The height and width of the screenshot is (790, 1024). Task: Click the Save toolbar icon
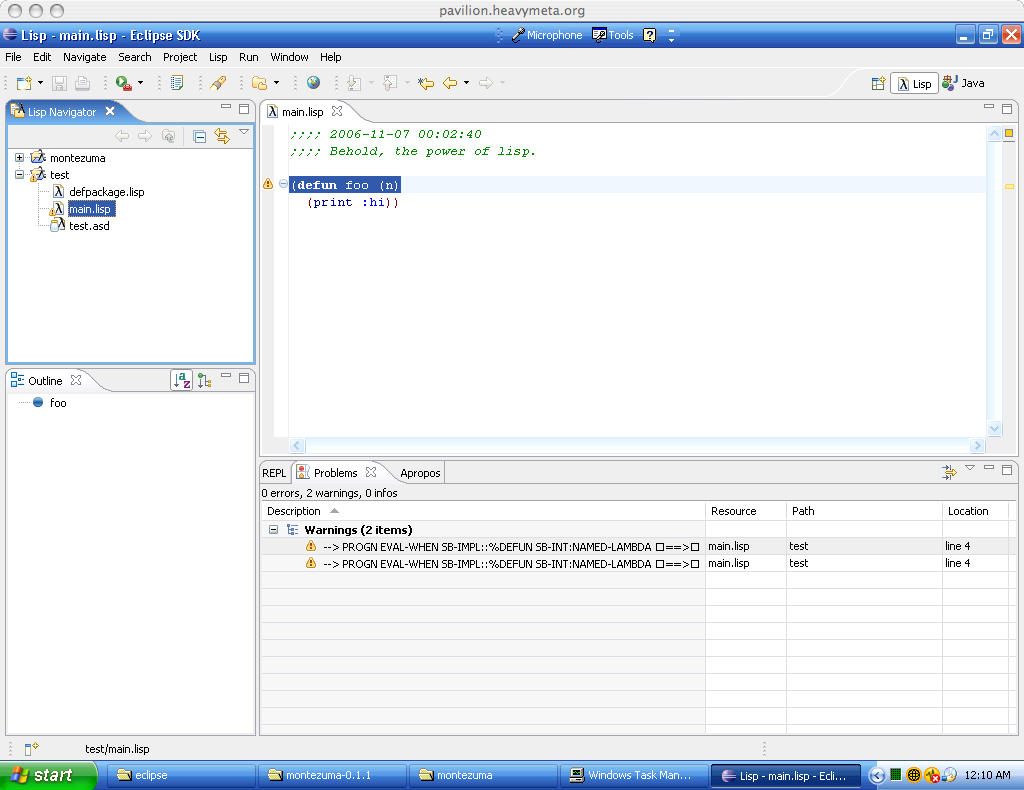(59, 83)
